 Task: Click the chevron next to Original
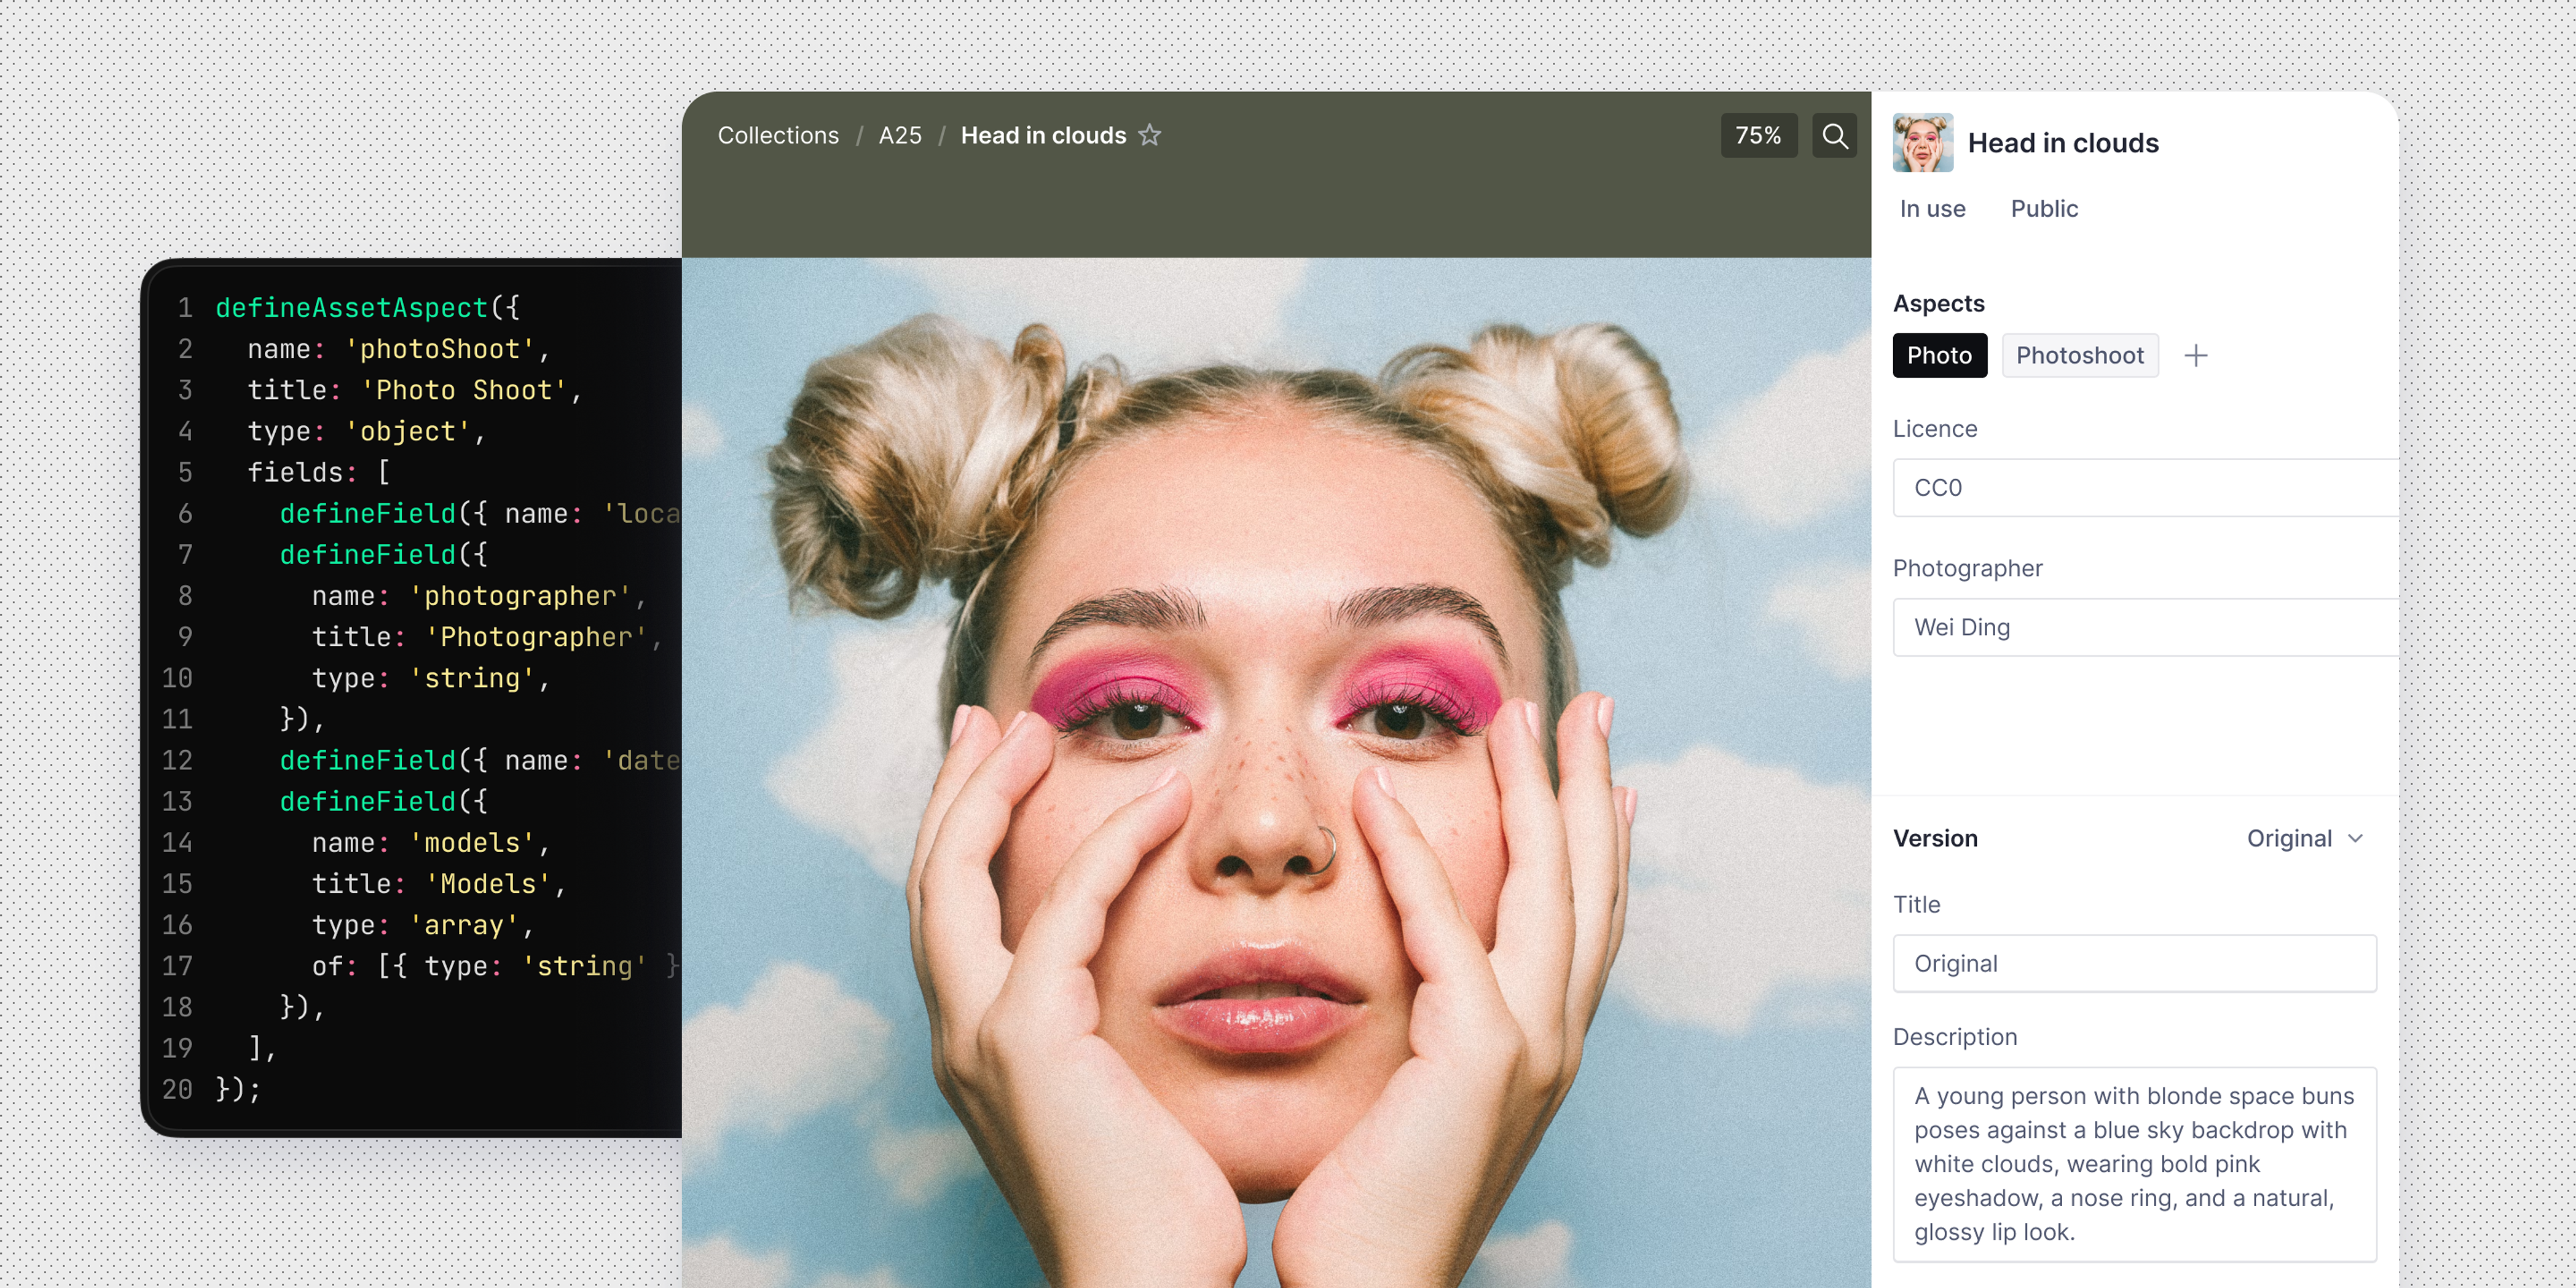coord(2355,838)
